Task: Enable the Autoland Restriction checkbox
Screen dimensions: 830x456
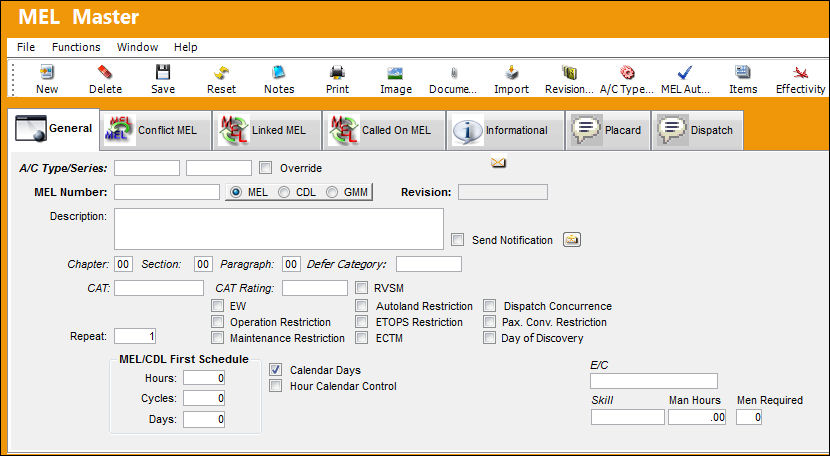Action: click(361, 306)
